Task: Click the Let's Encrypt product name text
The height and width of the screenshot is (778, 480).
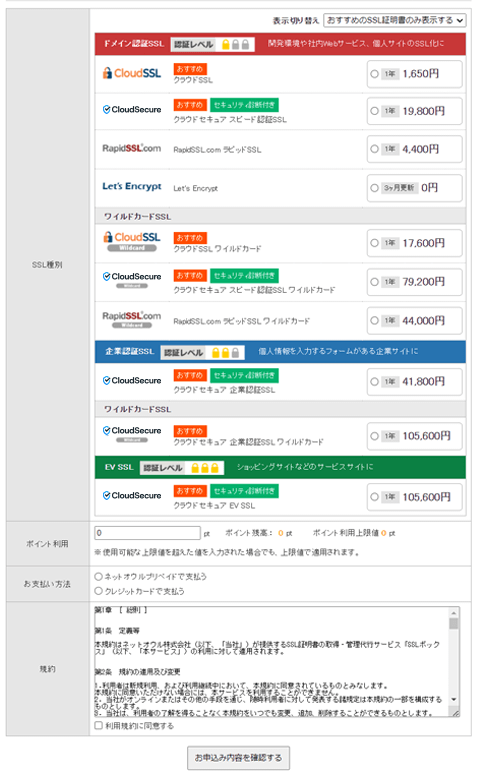Action: (x=196, y=189)
